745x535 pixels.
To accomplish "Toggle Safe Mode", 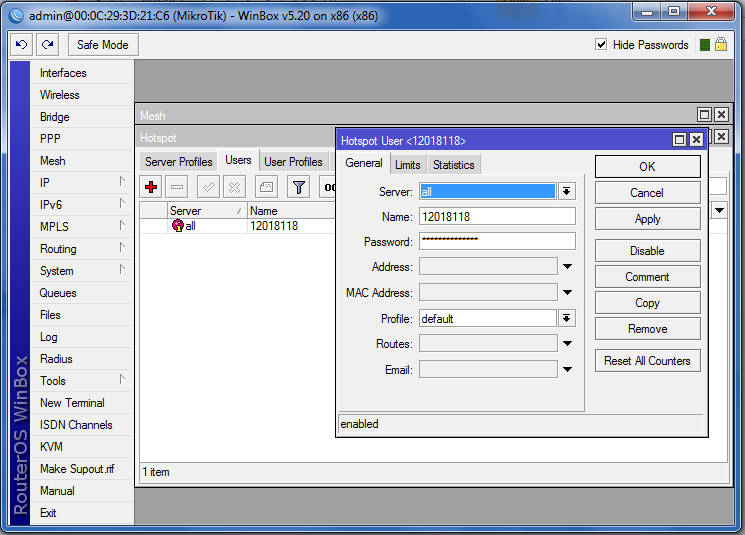I will [x=103, y=45].
